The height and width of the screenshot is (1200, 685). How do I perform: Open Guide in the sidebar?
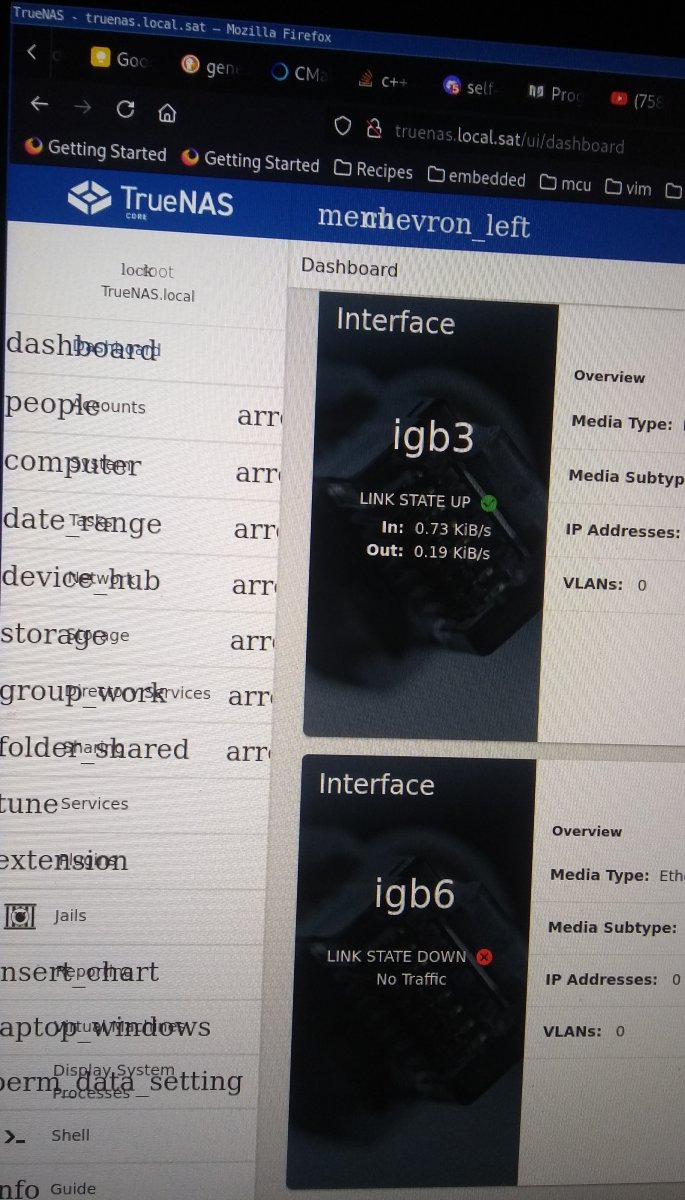(x=73, y=1188)
